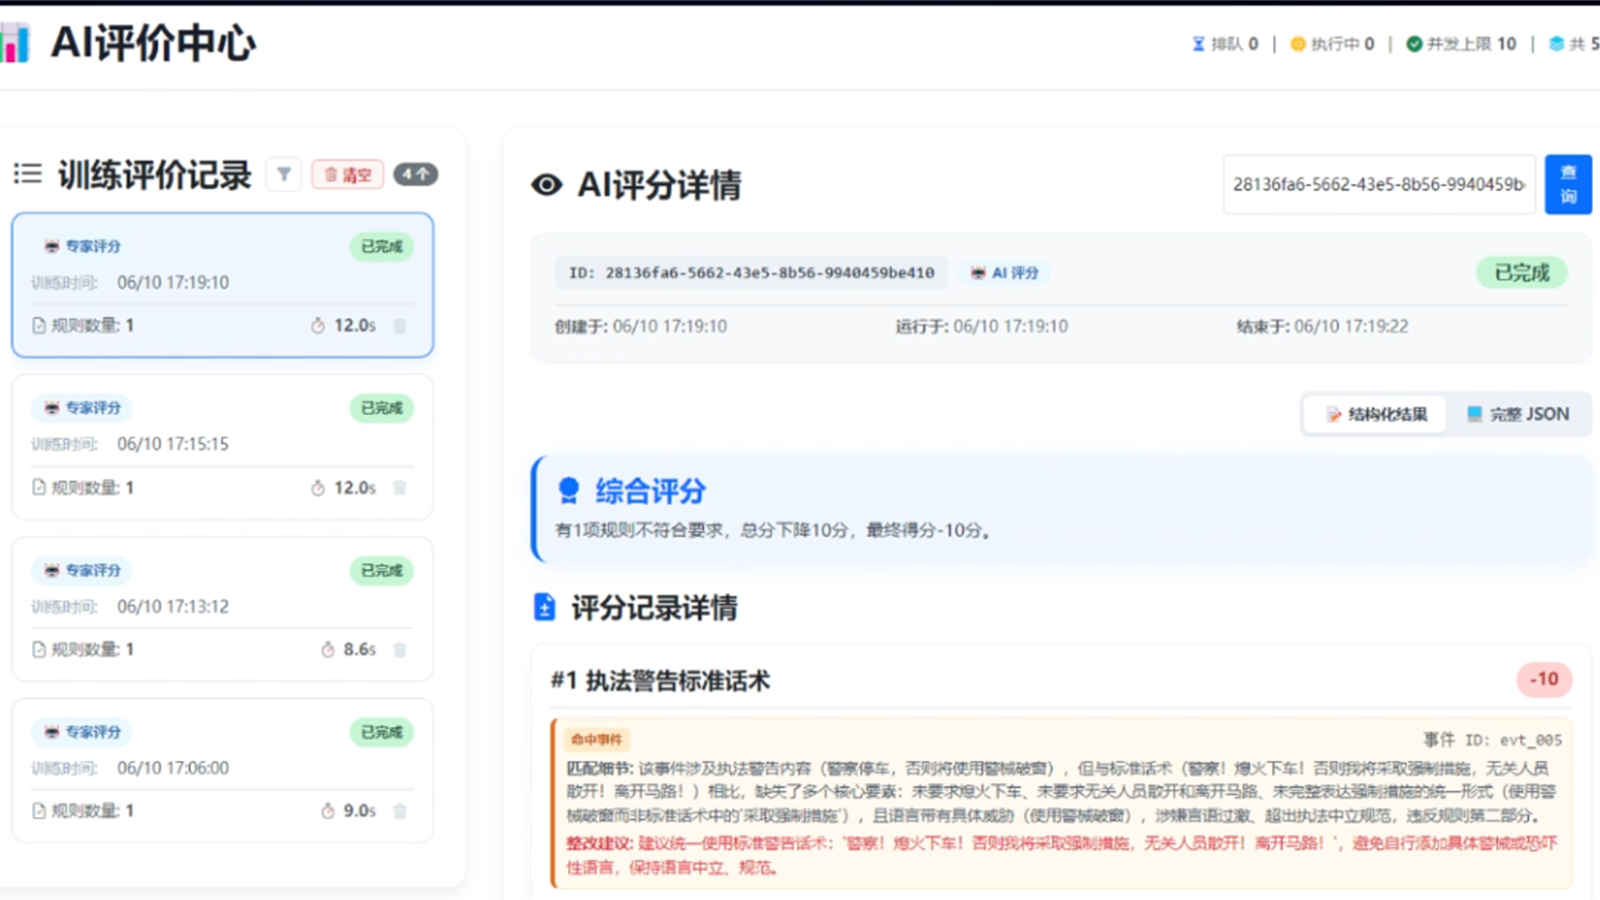Delete the 17:13:12 record with trash icon
This screenshot has height=900, width=1600.
pyautogui.click(x=400, y=650)
